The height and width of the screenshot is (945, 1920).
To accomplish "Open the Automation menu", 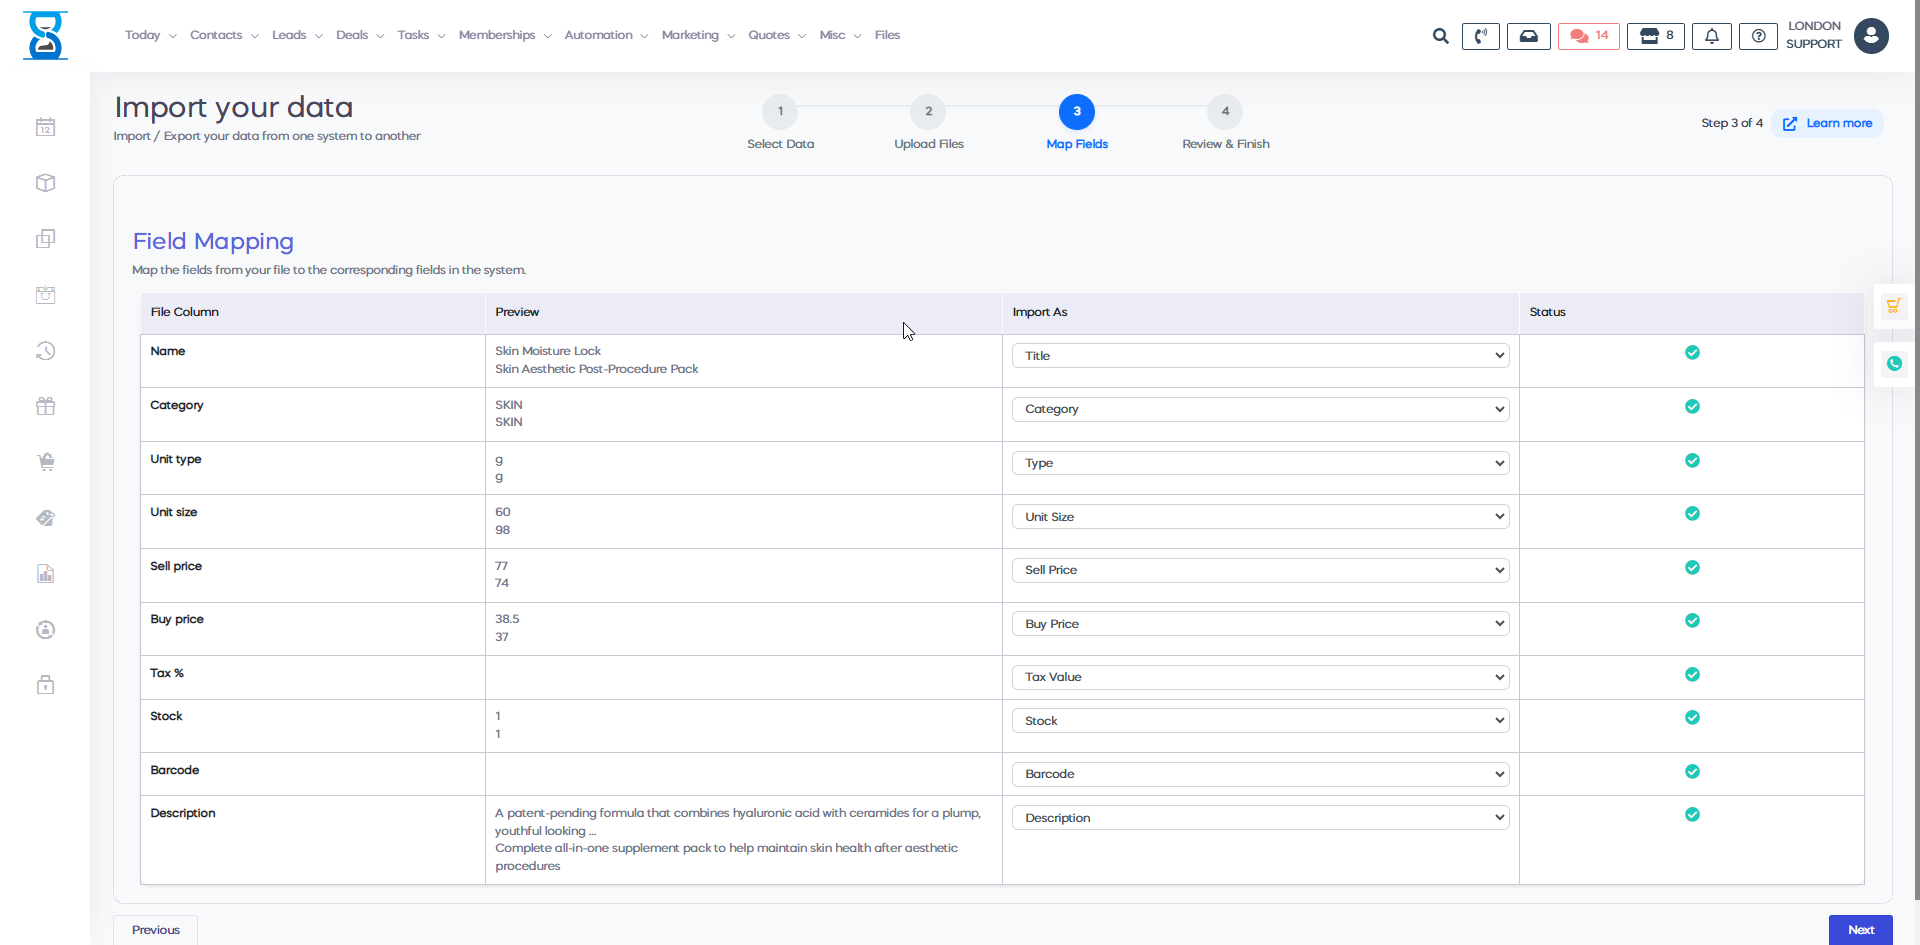I will tap(606, 35).
